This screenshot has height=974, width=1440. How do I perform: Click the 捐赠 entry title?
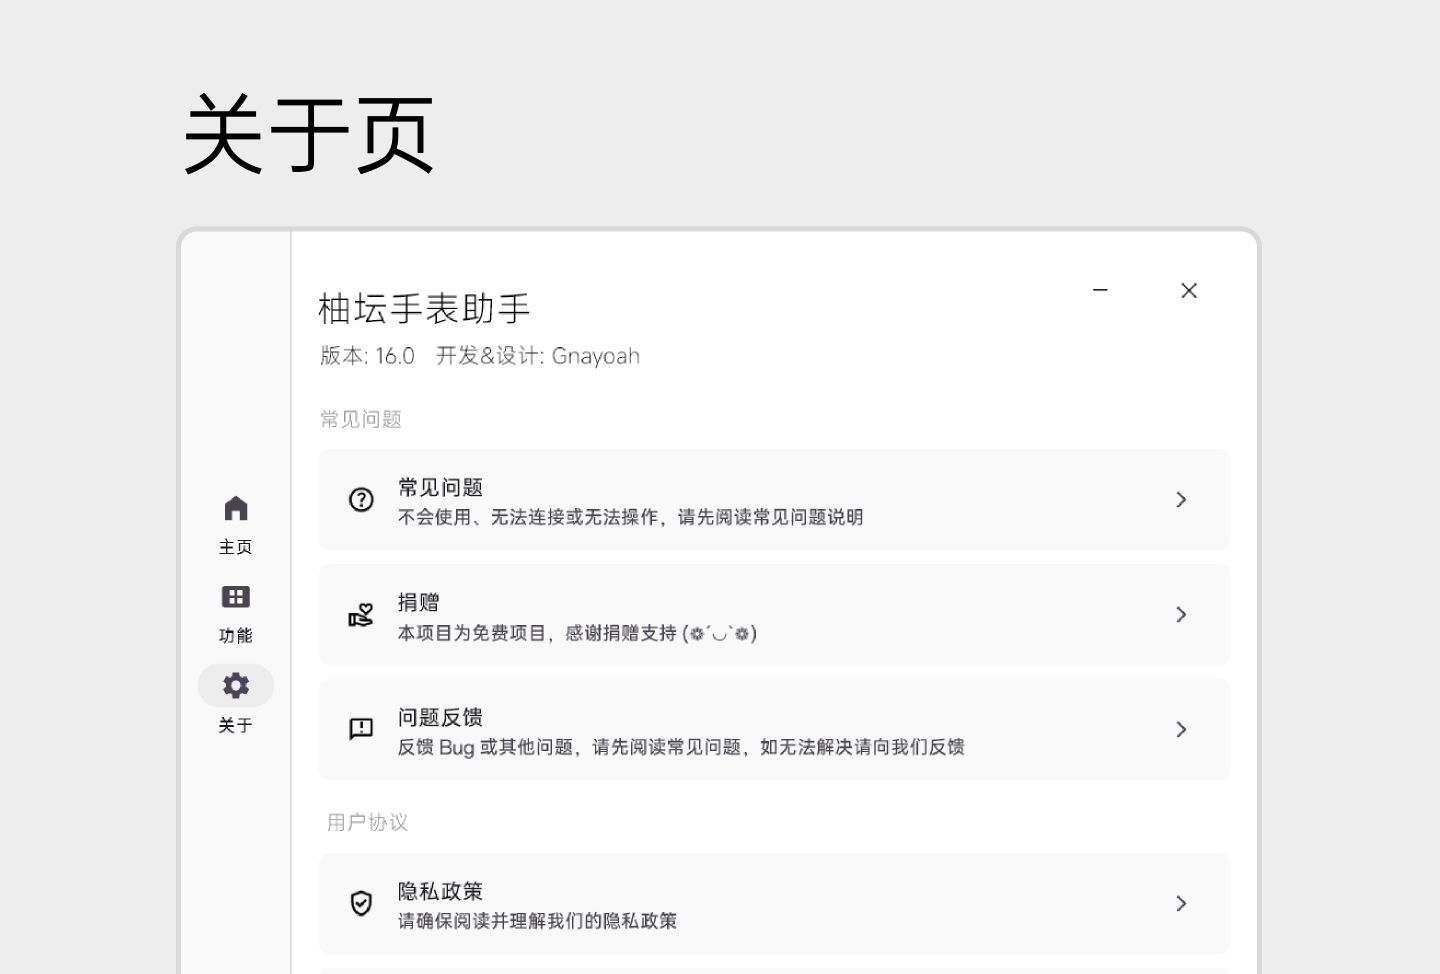[418, 602]
